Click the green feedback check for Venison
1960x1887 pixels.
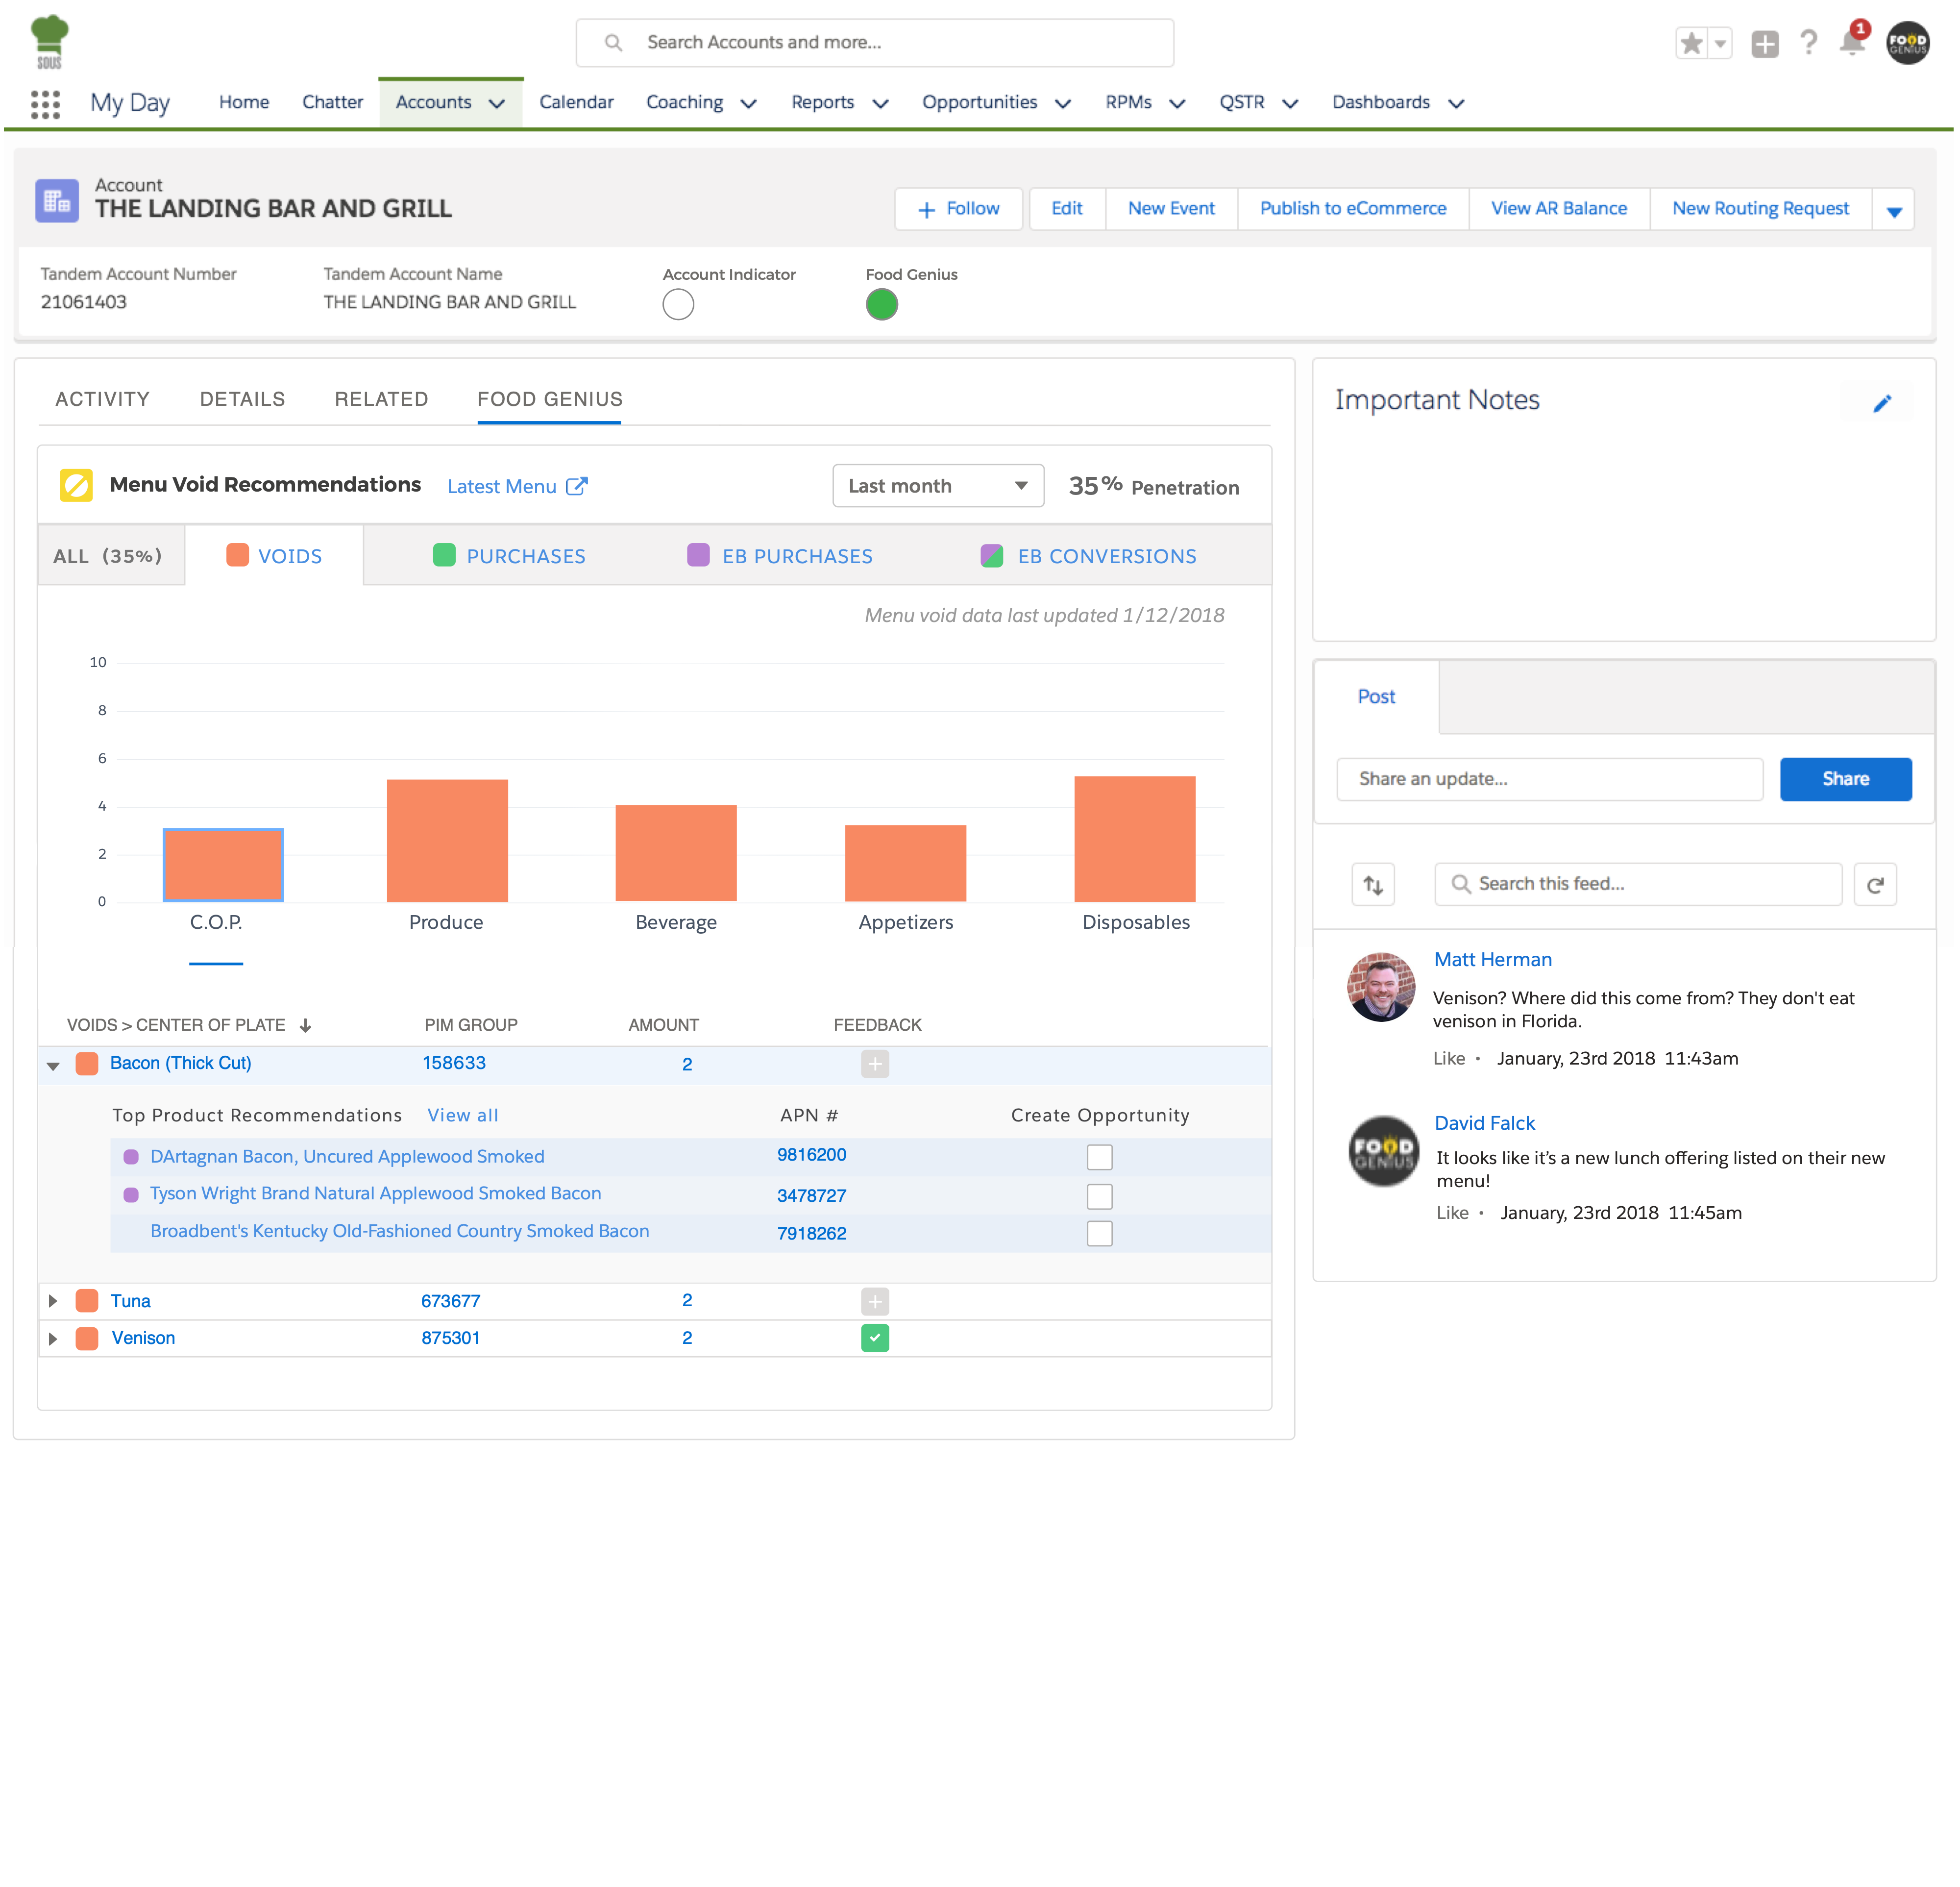click(875, 1338)
